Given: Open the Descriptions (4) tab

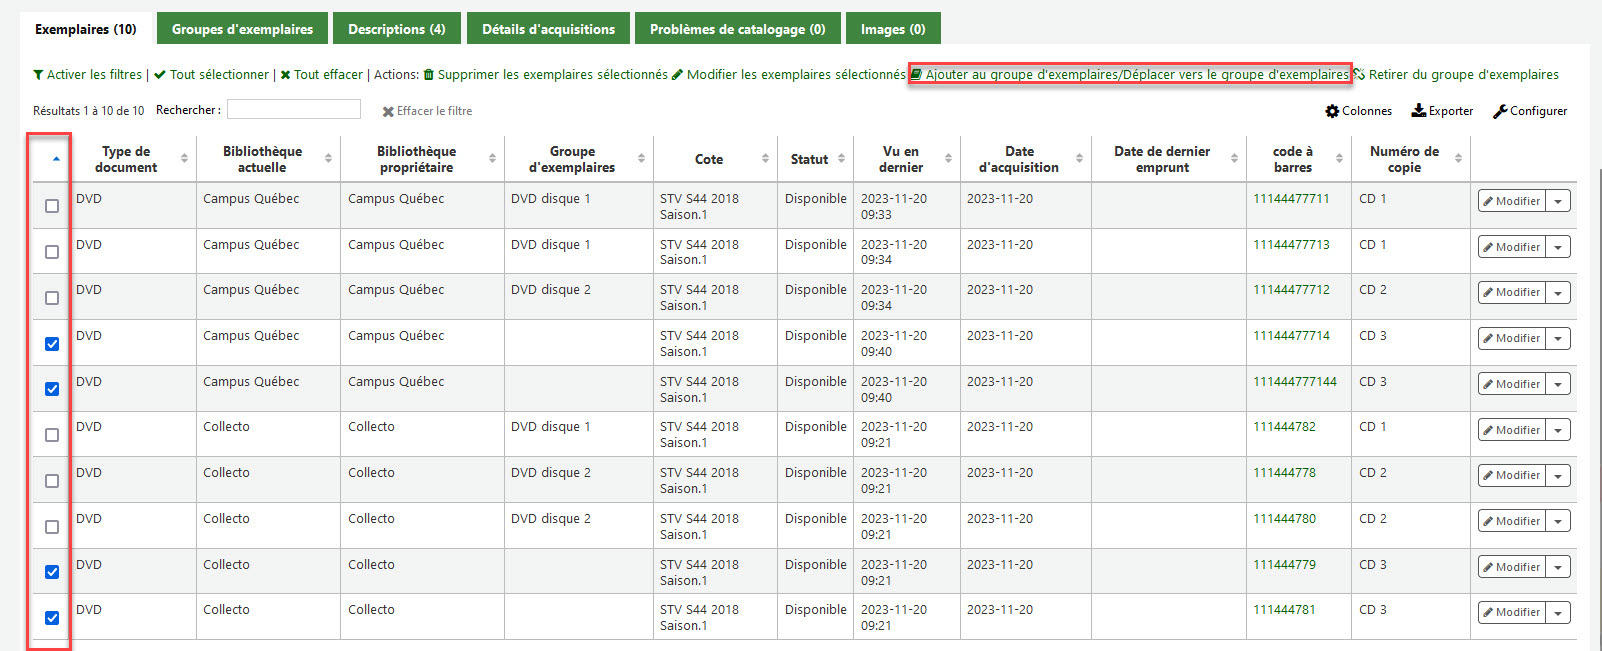Looking at the screenshot, I should [x=397, y=29].
